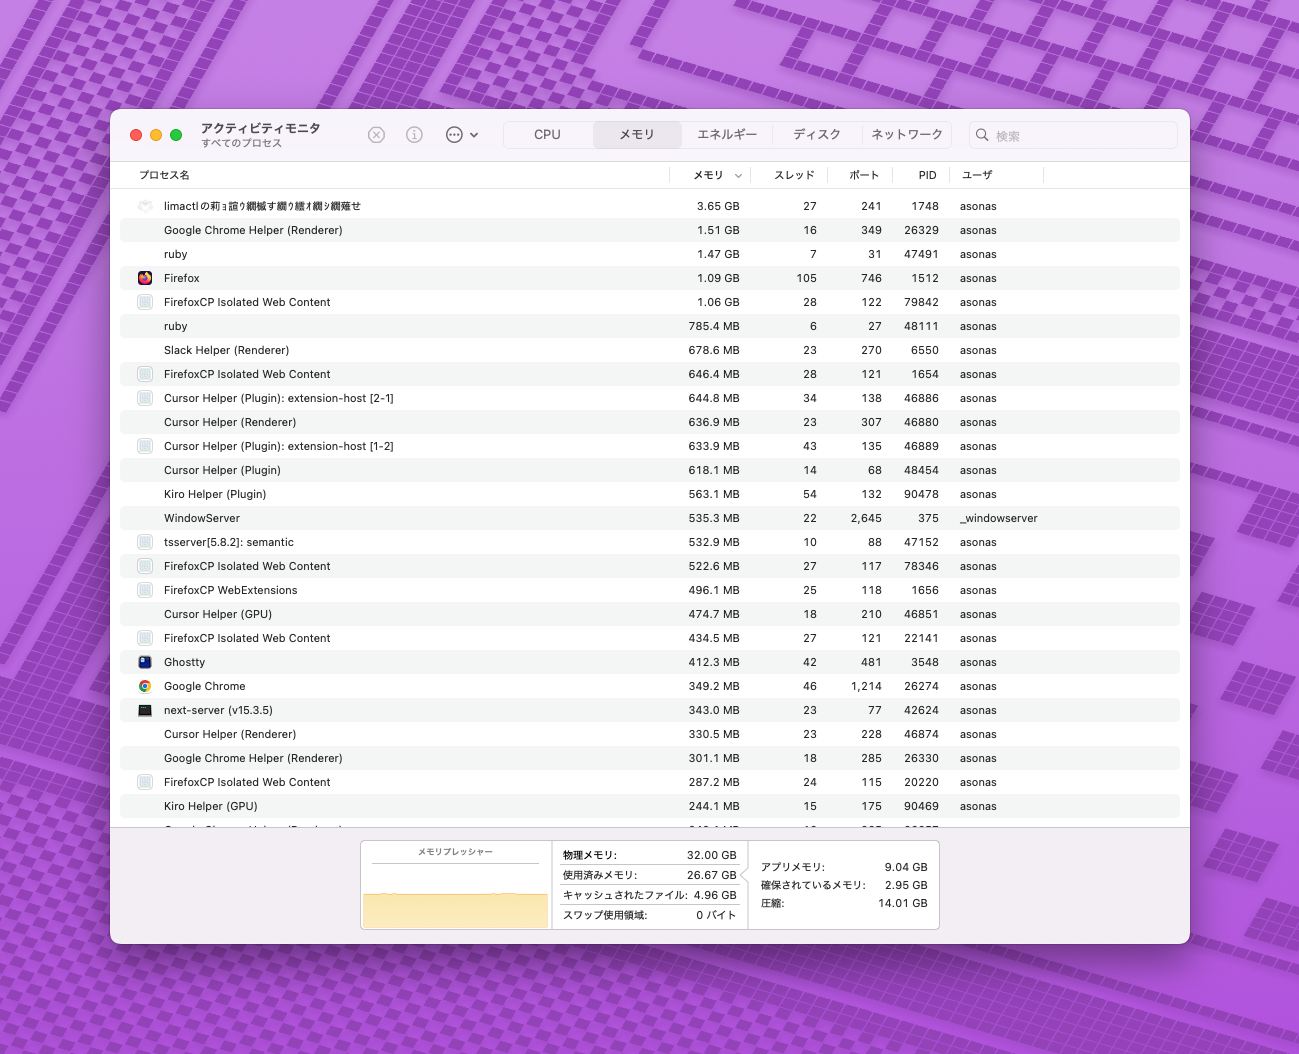Select the Kiro Helper (GPU) process name
The image size is (1299, 1054).
coord(211,806)
